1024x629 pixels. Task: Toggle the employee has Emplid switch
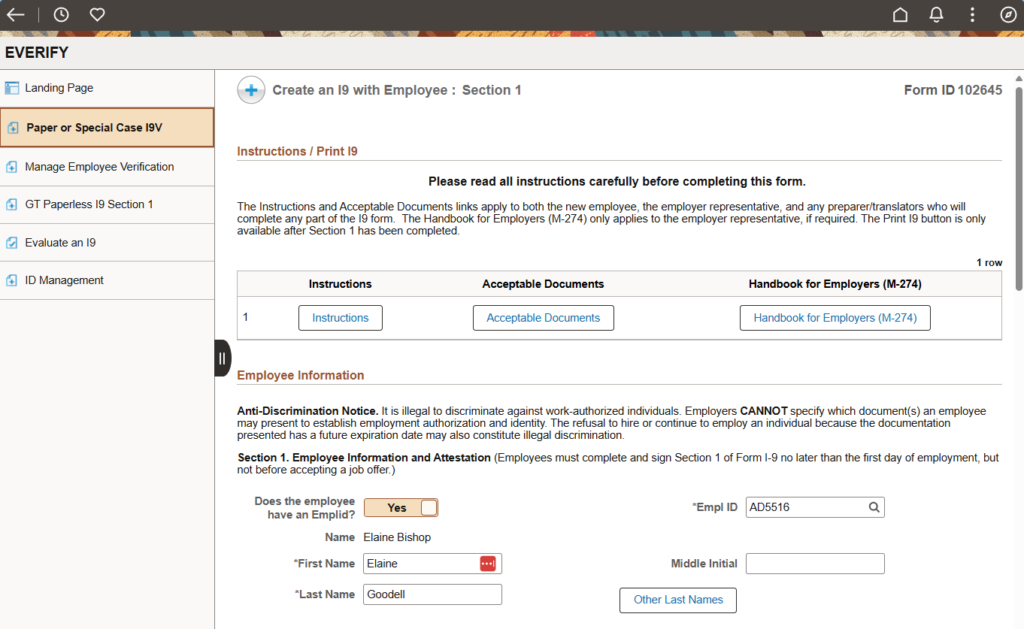pyautogui.click(x=401, y=508)
